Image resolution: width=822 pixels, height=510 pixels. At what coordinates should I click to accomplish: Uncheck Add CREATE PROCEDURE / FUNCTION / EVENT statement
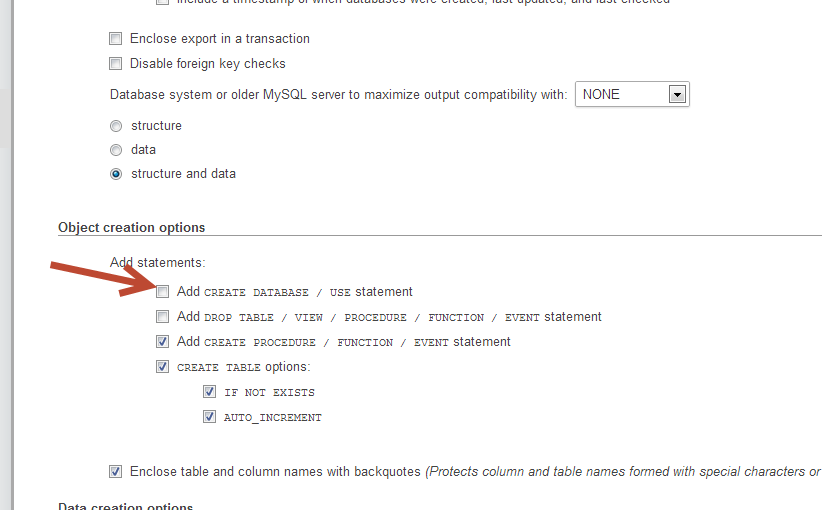pos(163,342)
